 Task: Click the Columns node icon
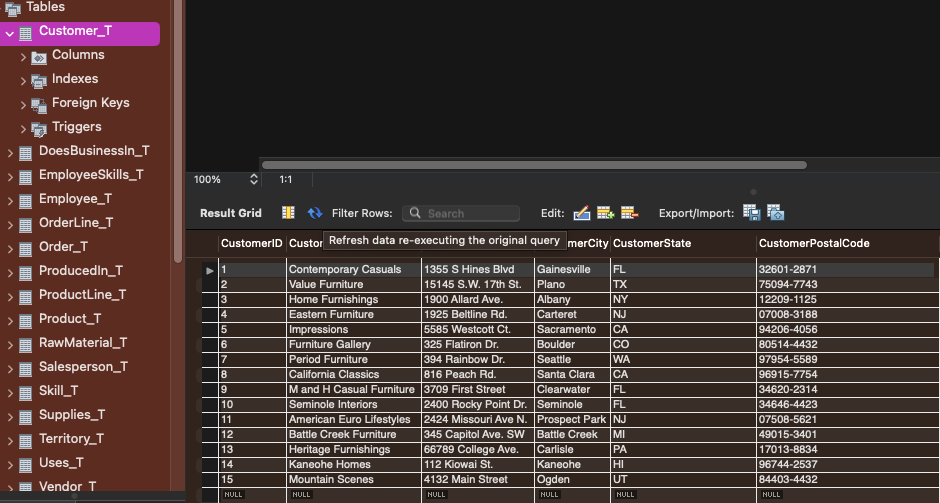[x=39, y=58]
